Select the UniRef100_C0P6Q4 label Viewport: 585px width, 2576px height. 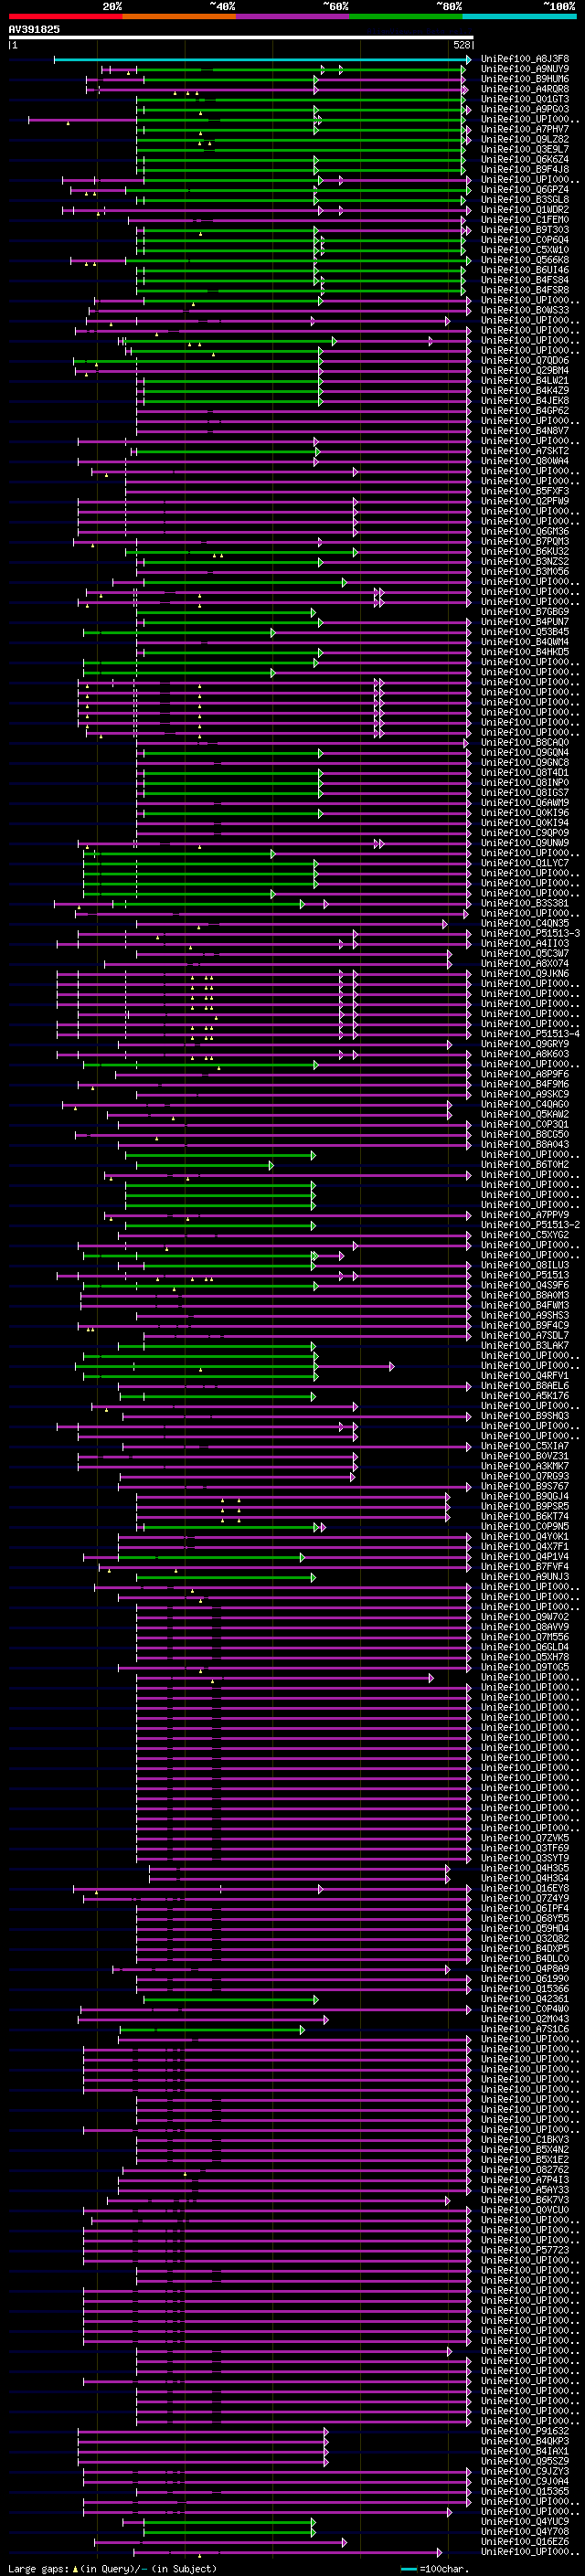click(x=525, y=240)
